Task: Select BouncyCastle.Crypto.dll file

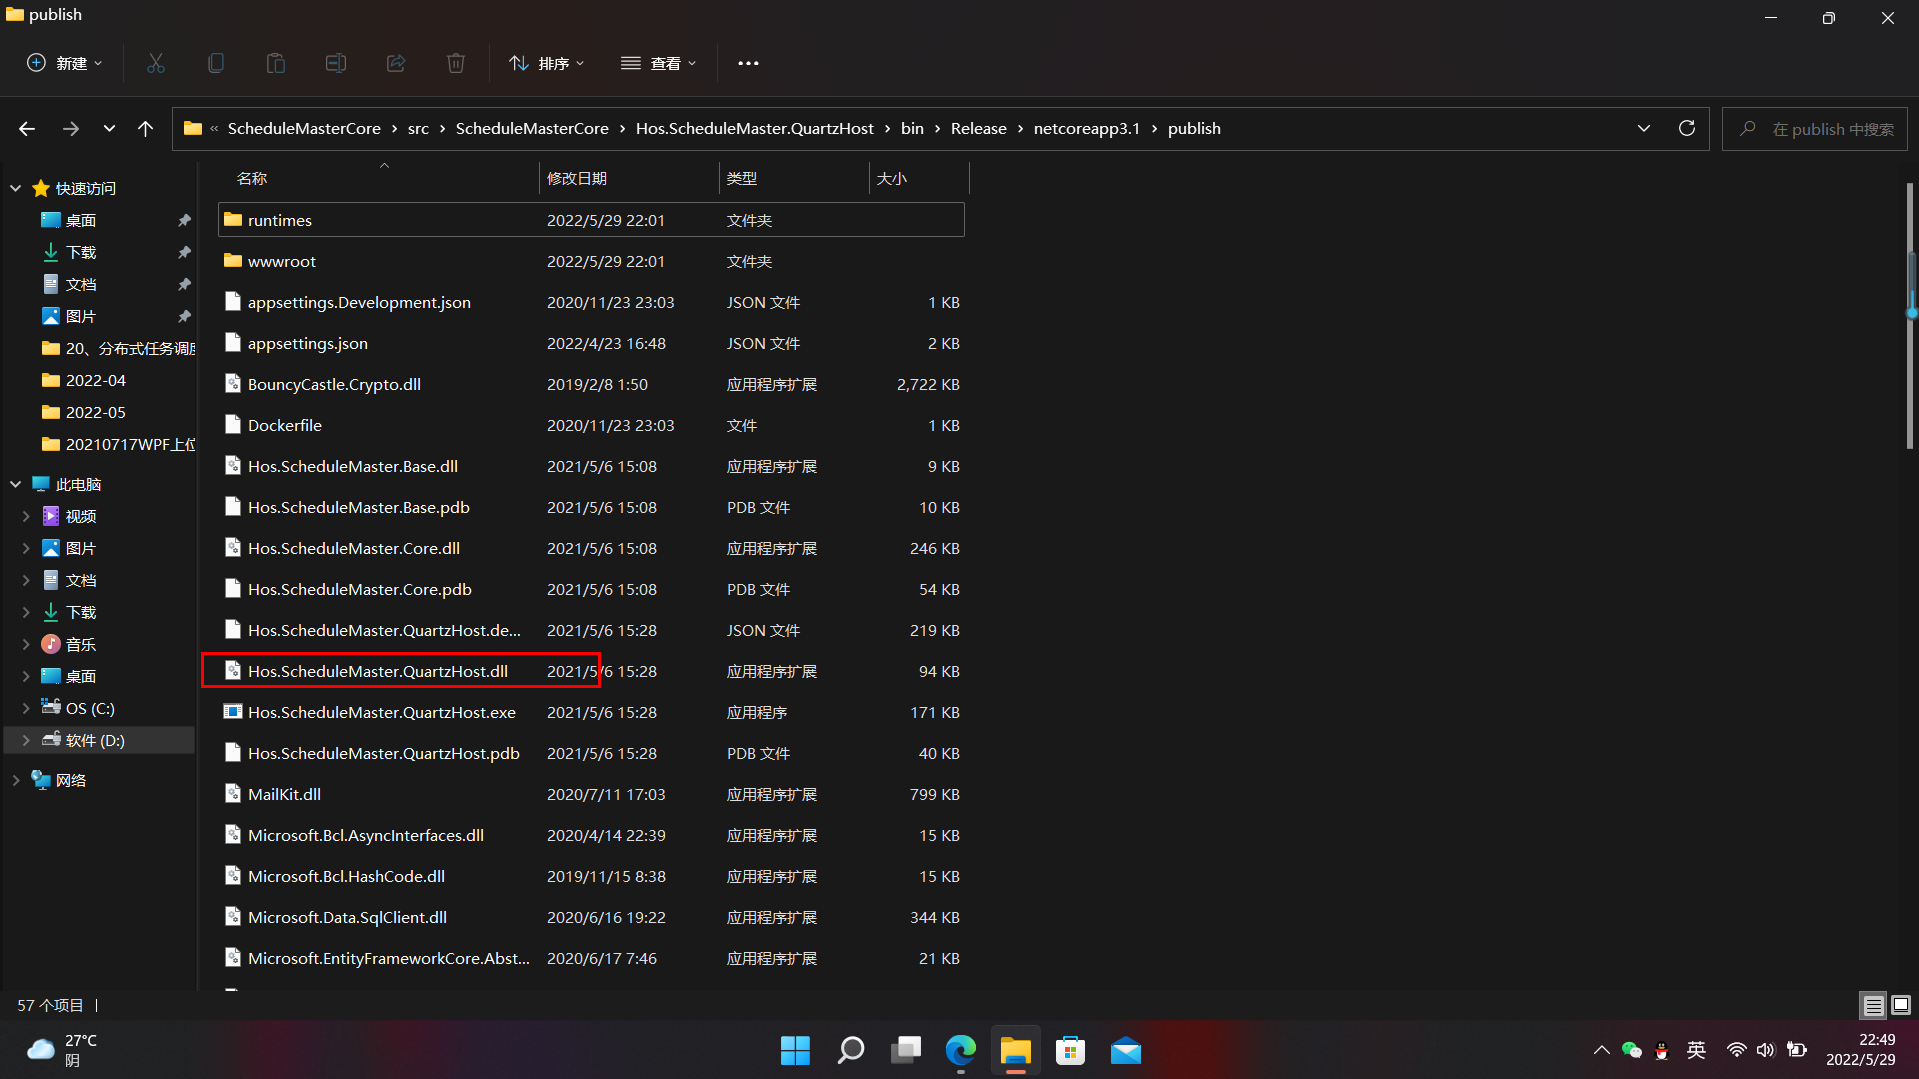Action: pos(591,384)
